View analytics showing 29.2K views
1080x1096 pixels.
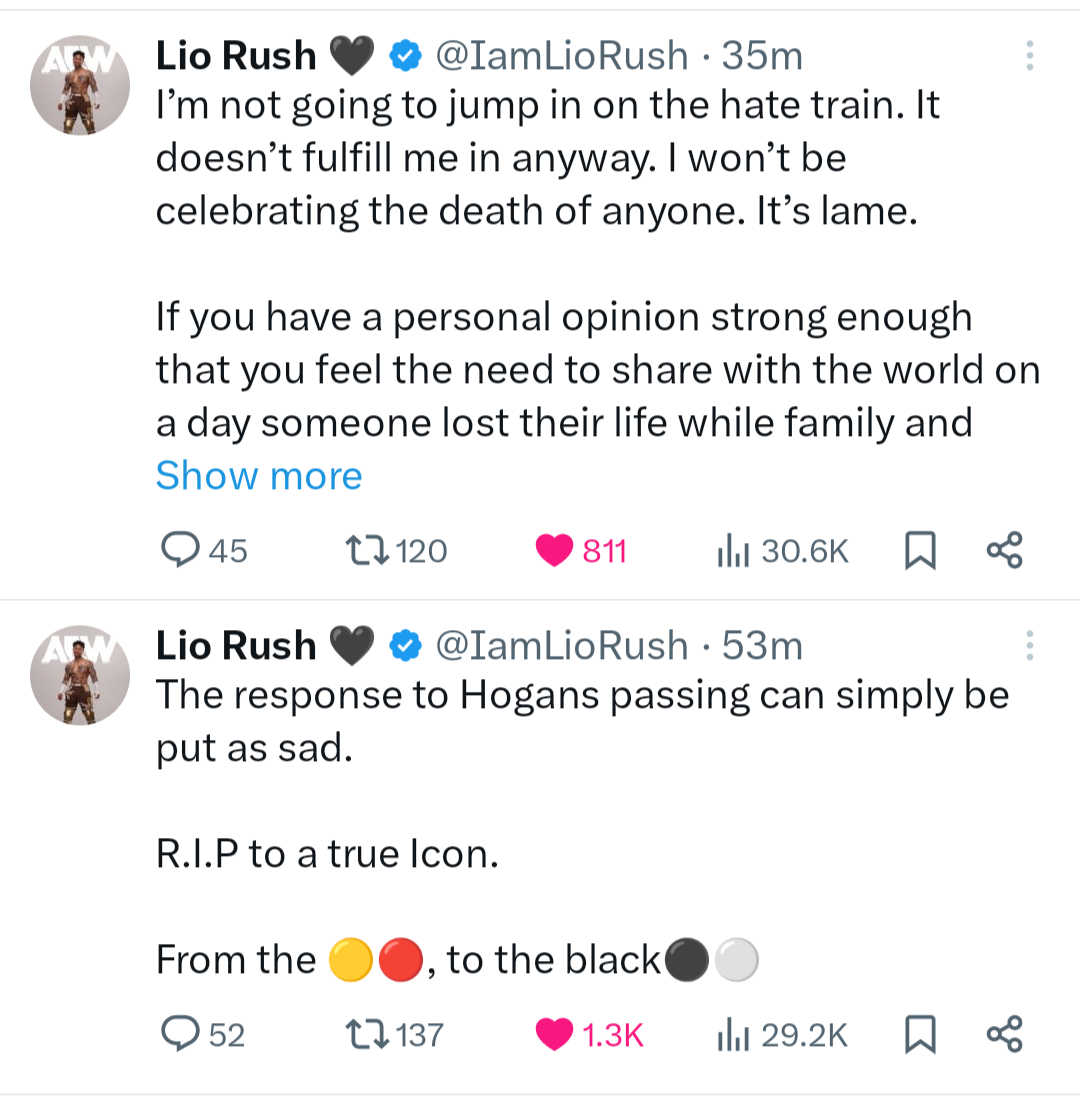pos(732,1034)
